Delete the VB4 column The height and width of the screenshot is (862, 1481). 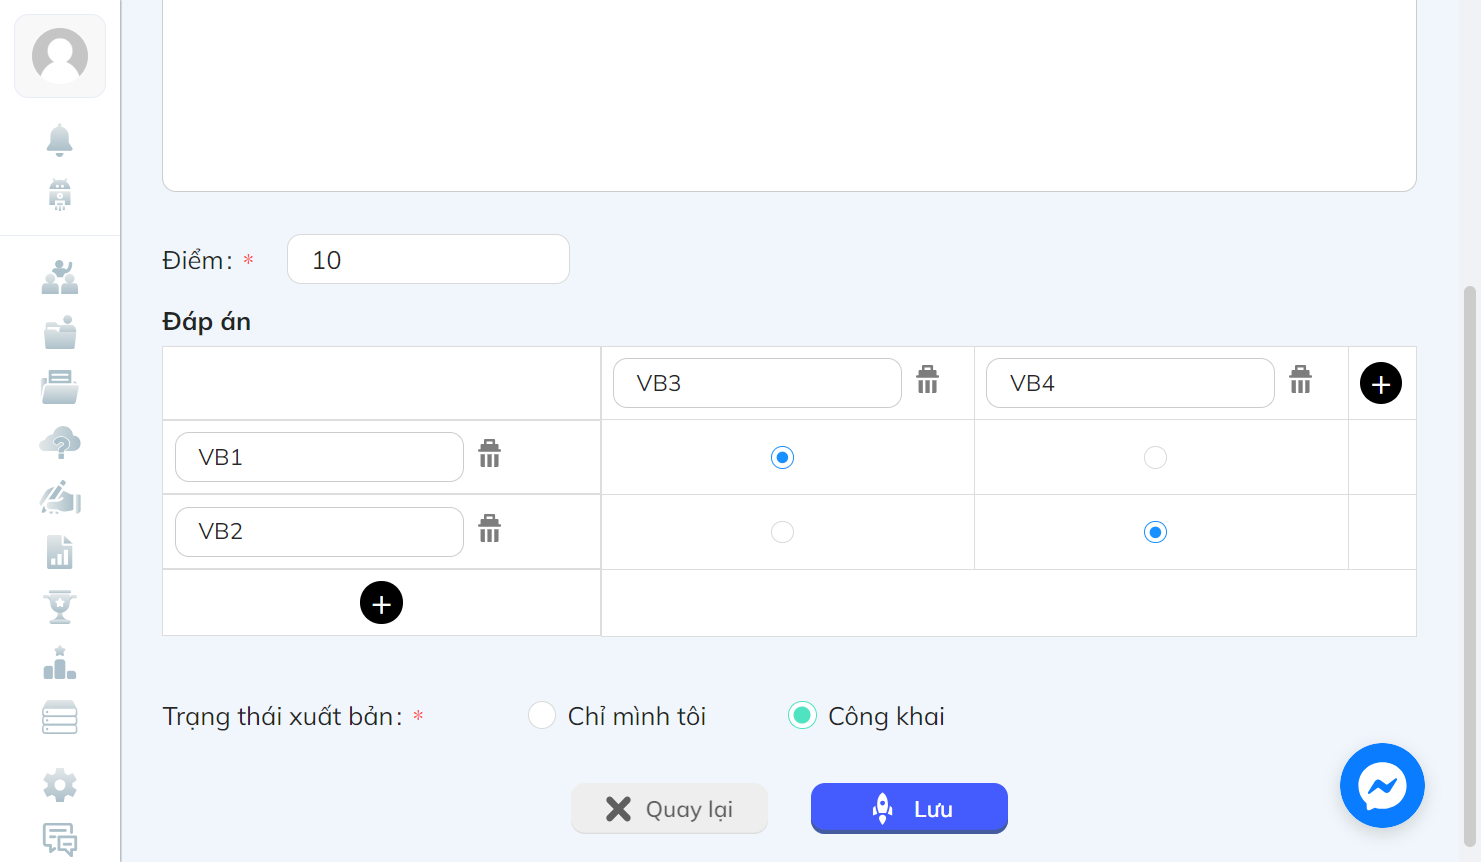coord(1300,380)
